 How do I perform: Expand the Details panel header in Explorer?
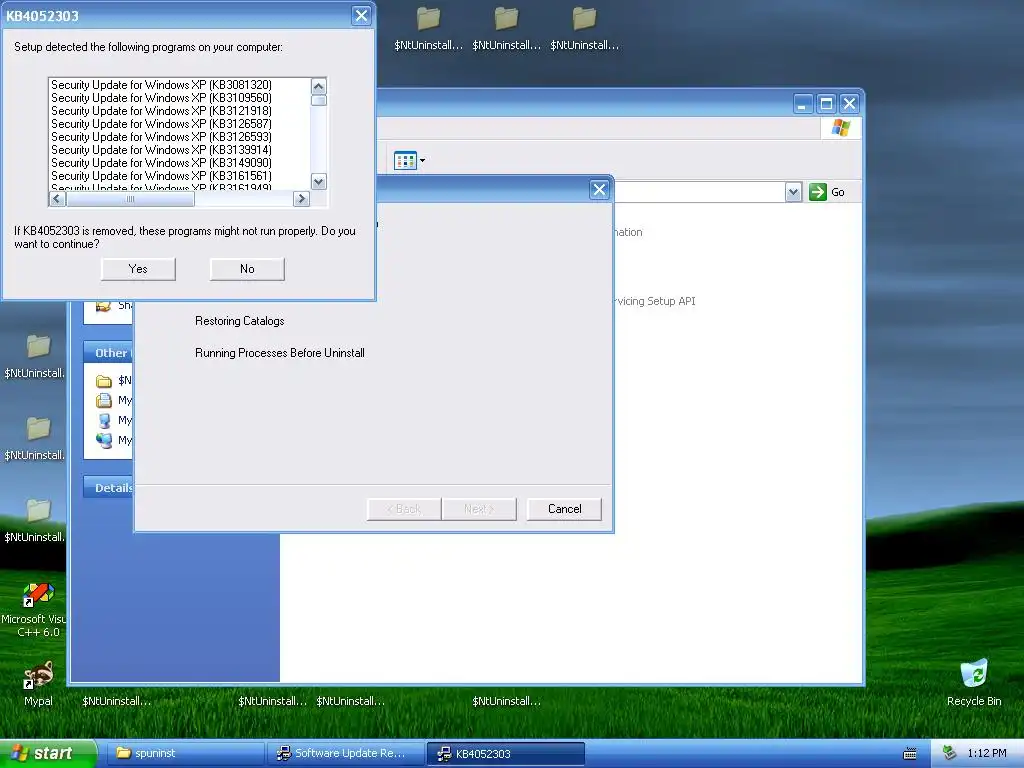(108, 488)
